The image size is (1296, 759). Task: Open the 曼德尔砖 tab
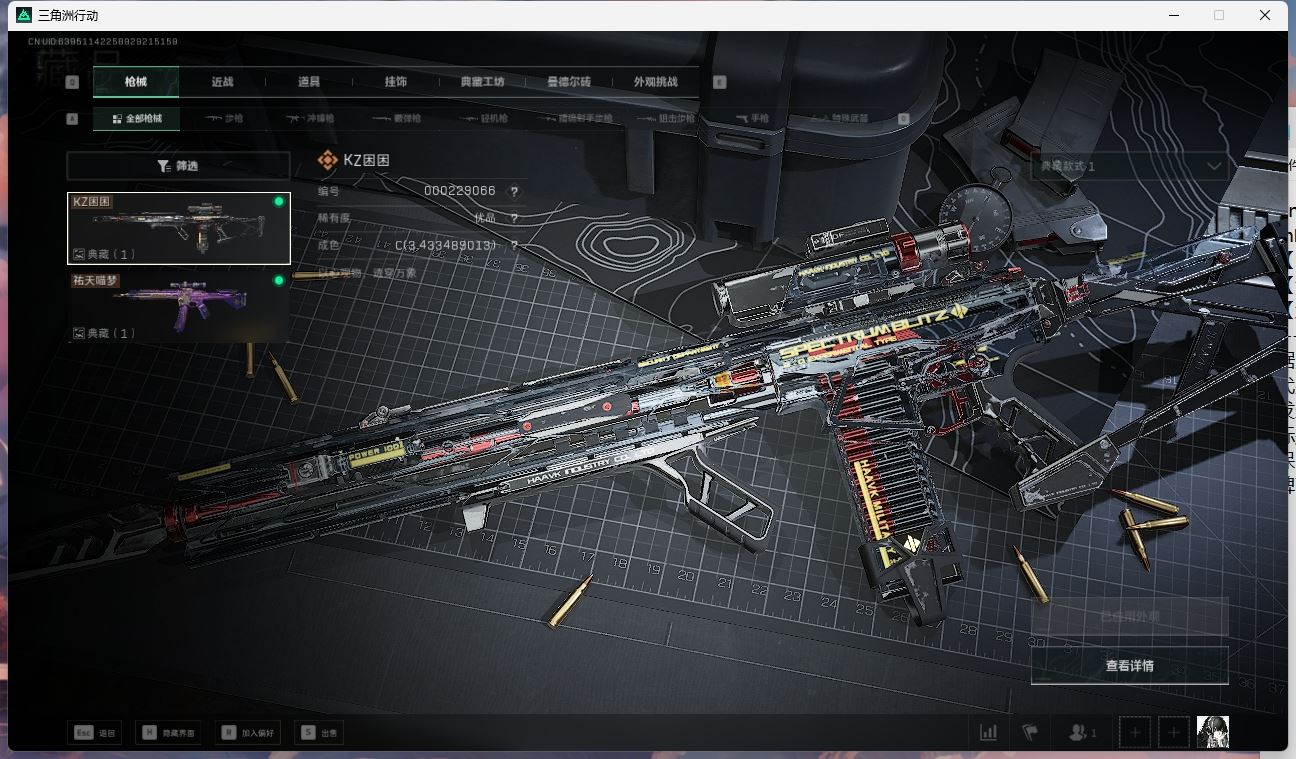569,82
